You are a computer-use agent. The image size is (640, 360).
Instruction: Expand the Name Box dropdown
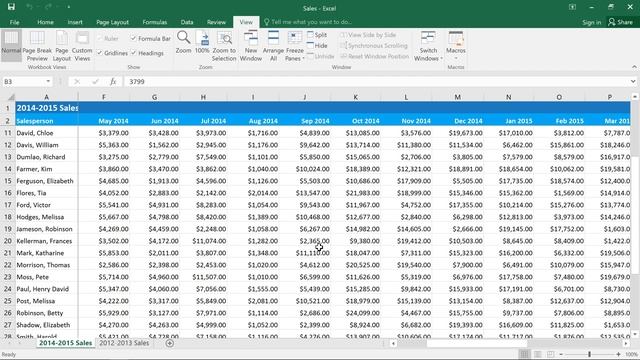(48, 82)
